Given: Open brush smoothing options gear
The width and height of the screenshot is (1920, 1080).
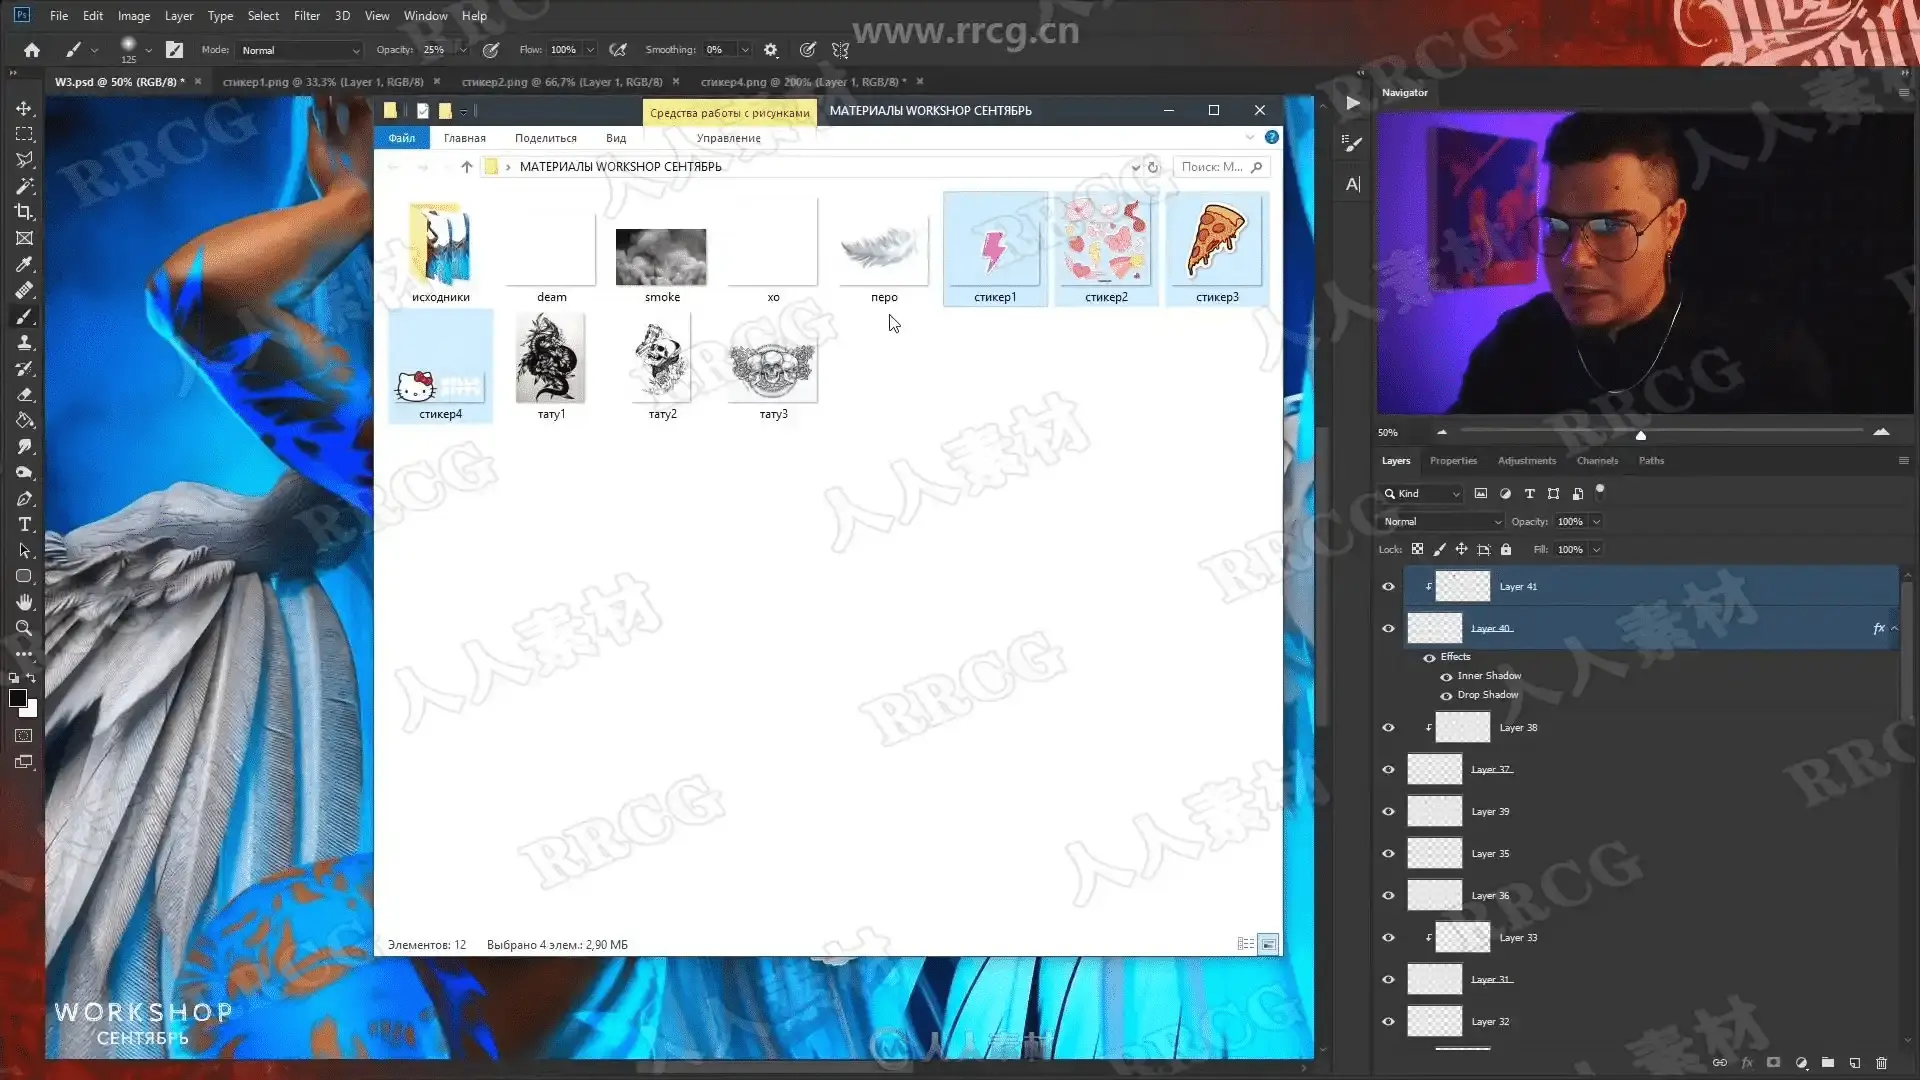Looking at the screenshot, I should [x=770, y=50].
